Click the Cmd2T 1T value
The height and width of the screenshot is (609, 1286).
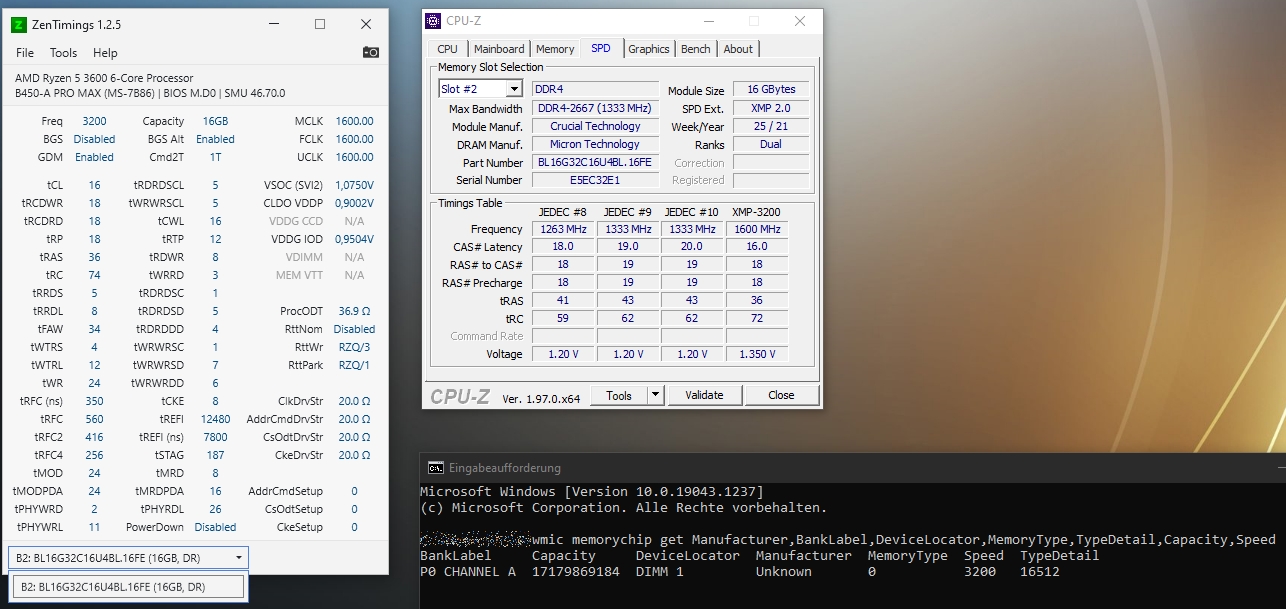pos(215,157)
